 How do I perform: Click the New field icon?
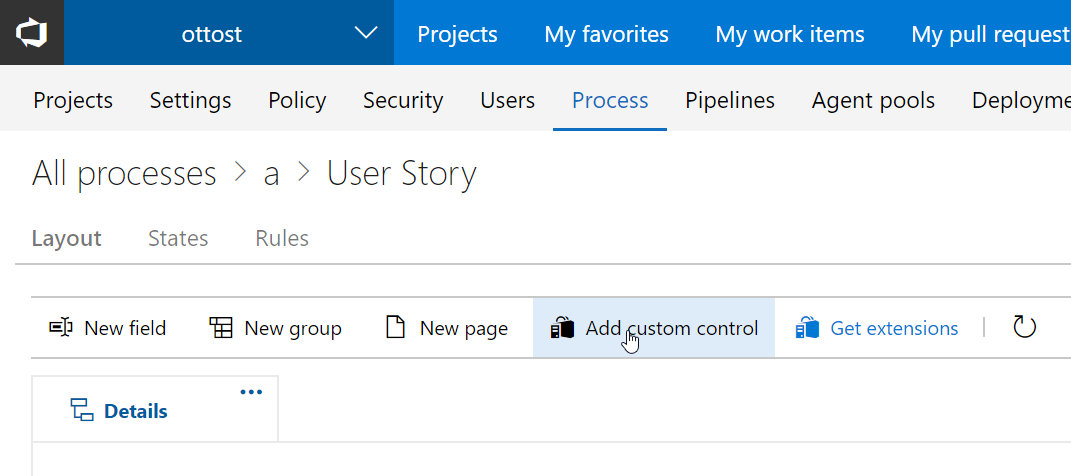[61, 328]
